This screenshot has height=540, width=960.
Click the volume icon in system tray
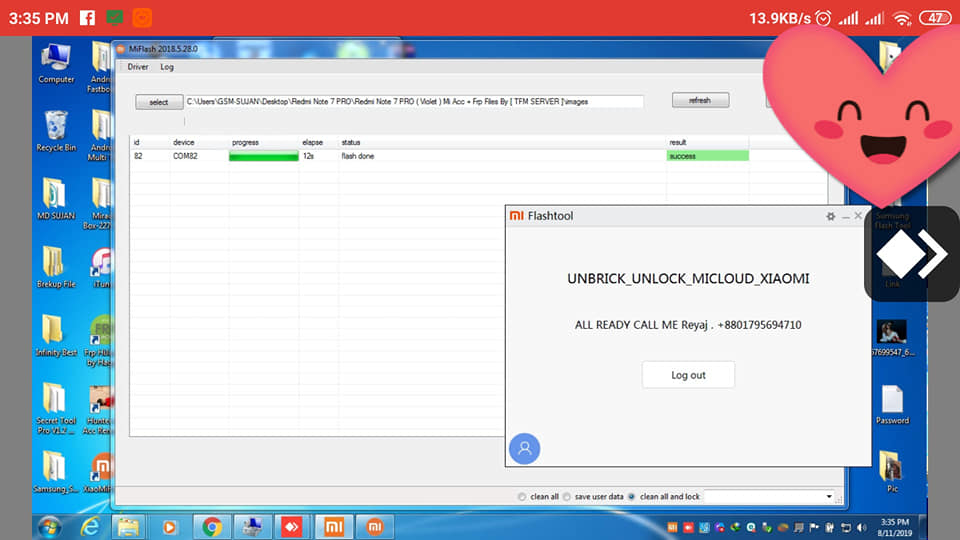tap(862, 527)
